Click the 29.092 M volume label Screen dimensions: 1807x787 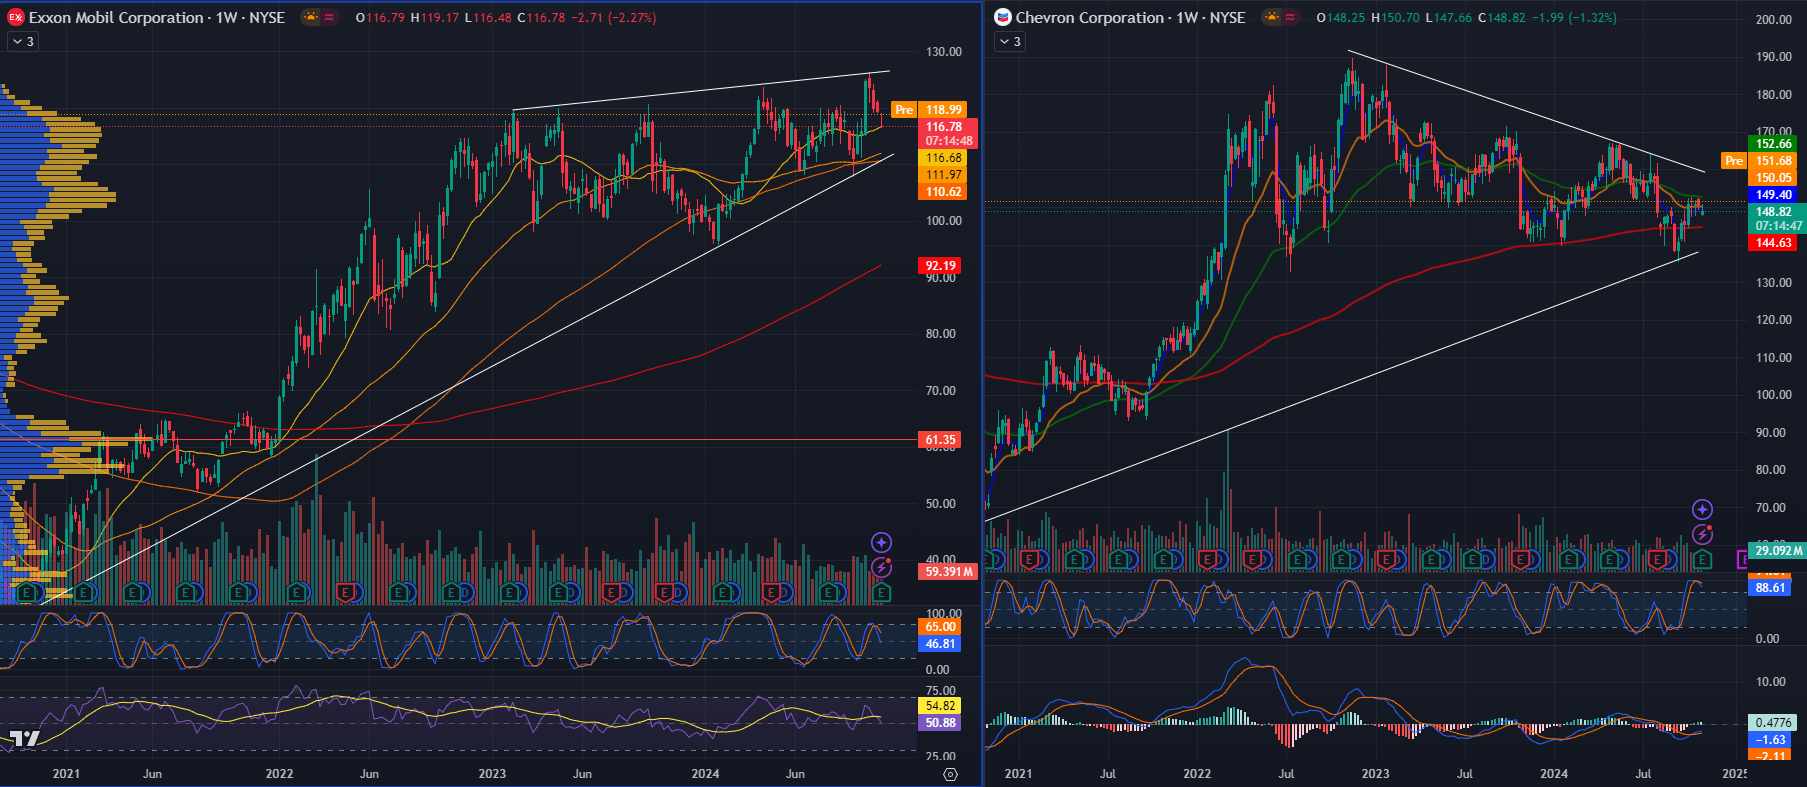(x=1777, y=551)
